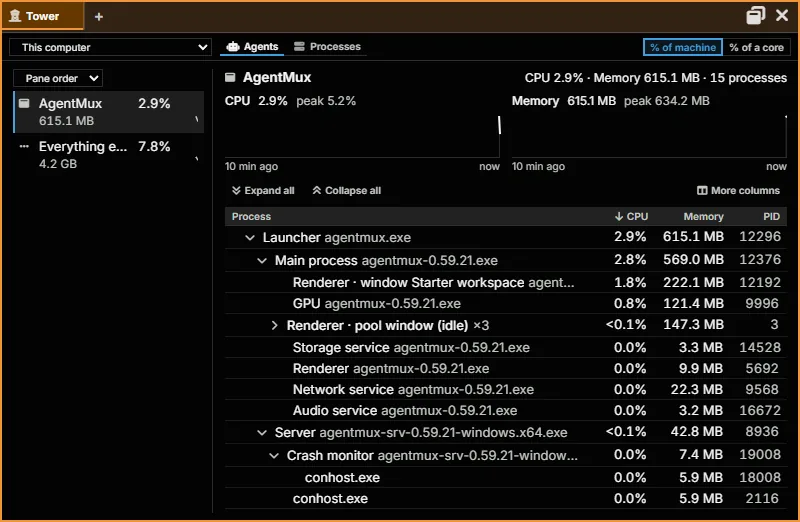Click 7.4 MB Crash monitor memory
Viewport: 800px width, 522px height.
pyautogui.click(x=701, y=455)
